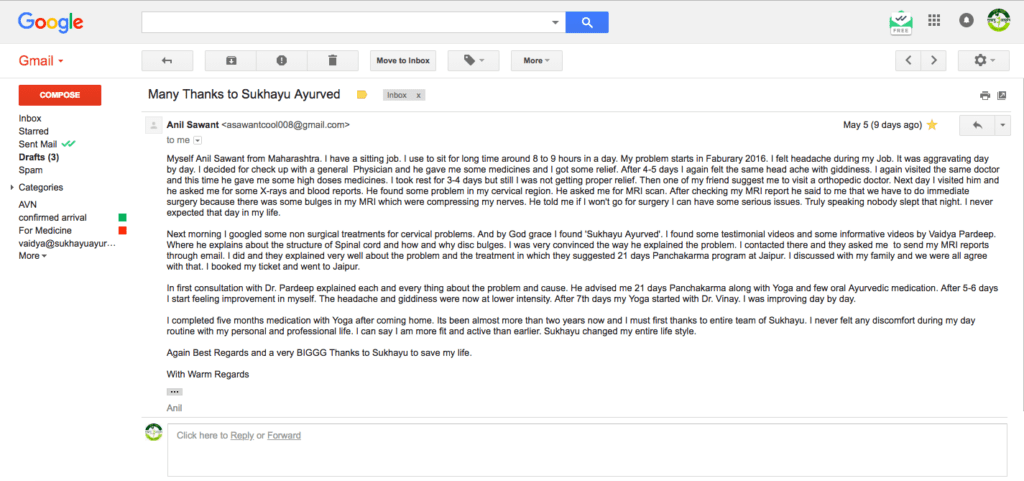Archive this email conversation

231,61
